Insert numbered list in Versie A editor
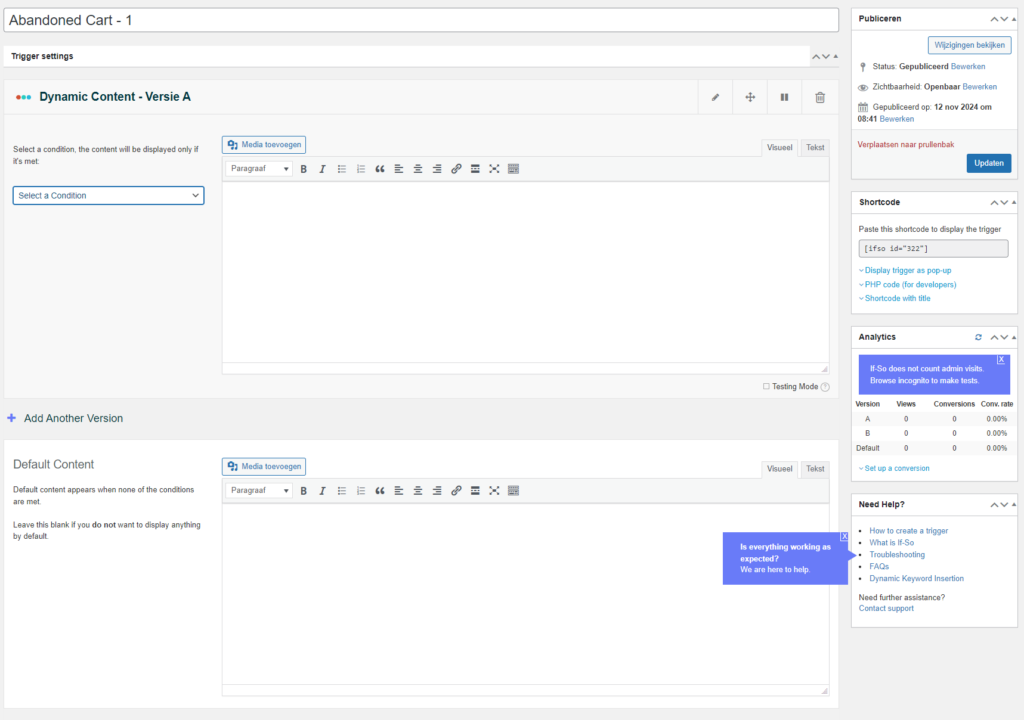 click(360, 169)
